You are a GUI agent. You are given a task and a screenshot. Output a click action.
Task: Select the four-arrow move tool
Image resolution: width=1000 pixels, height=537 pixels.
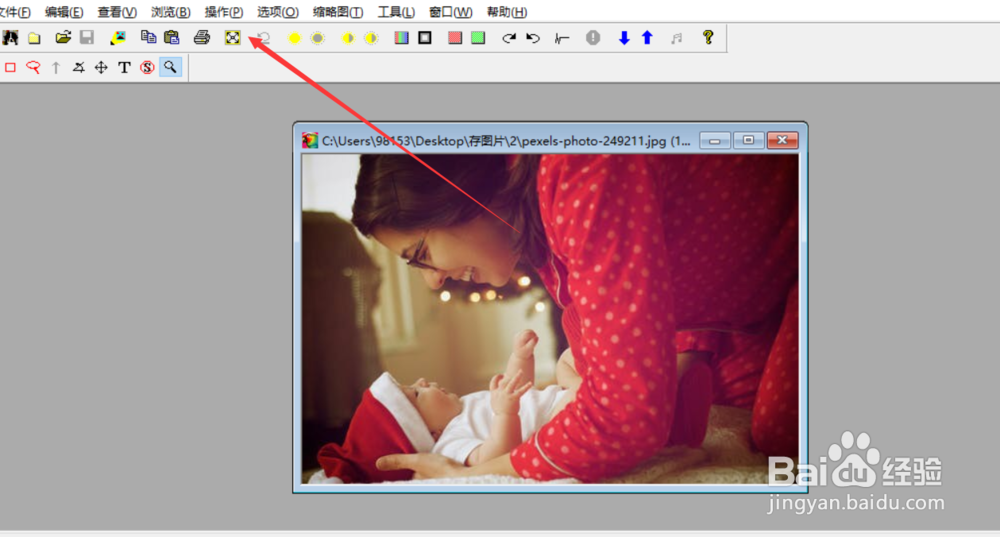point(101,67)
